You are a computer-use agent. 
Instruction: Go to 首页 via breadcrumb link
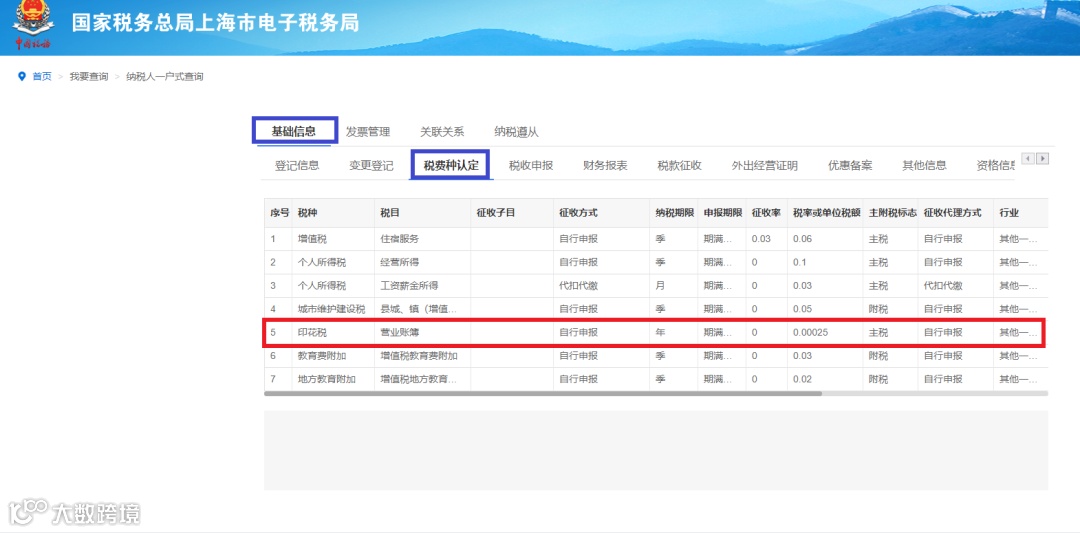click(x=42, y=76)
